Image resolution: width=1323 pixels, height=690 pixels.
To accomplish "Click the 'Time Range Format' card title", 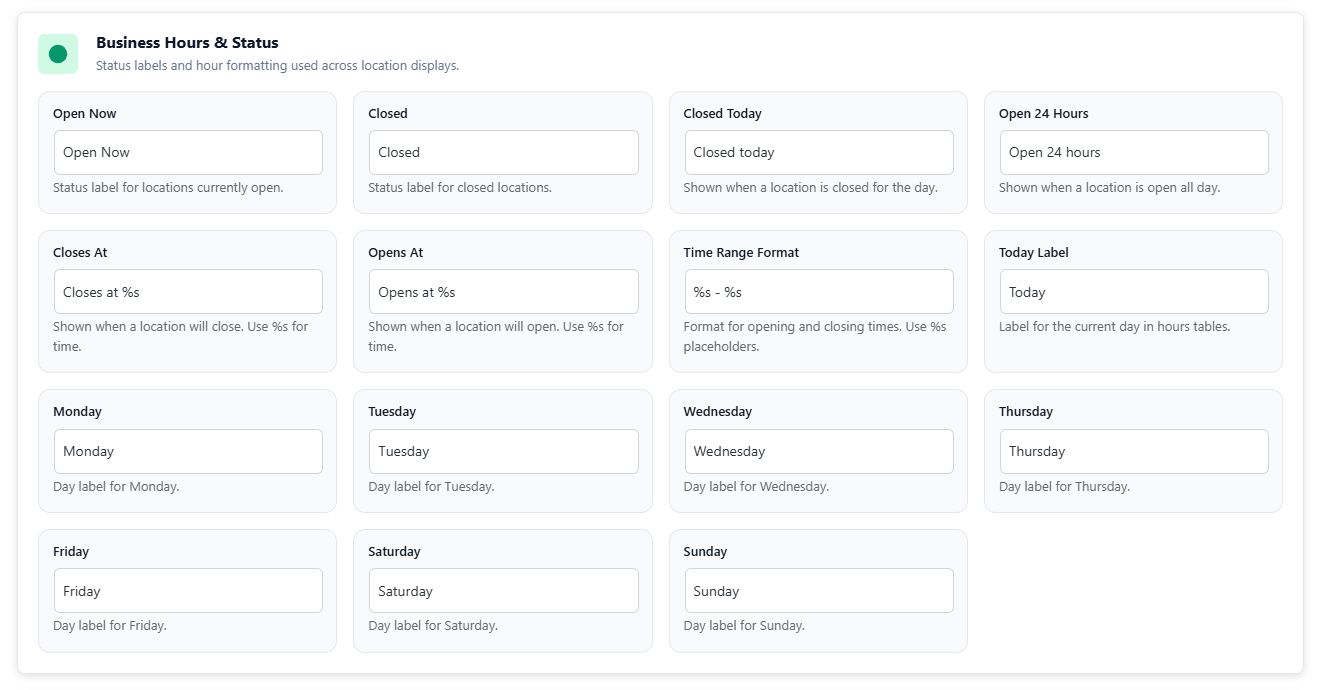I will (742, 253).
